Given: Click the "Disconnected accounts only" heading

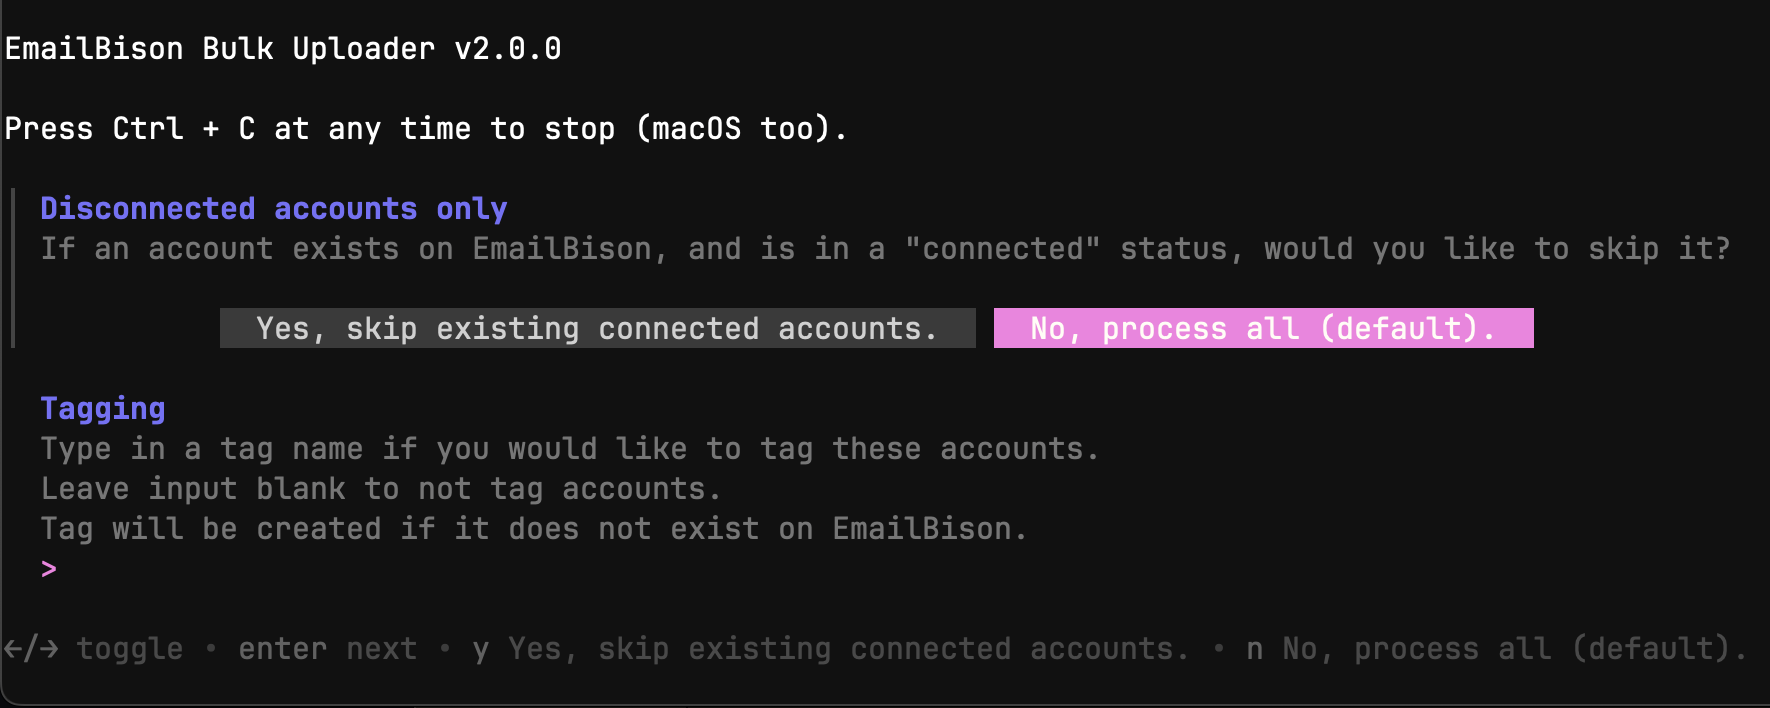Looking at the screenshot, I should pyautogui.click(x=274, y=209).
